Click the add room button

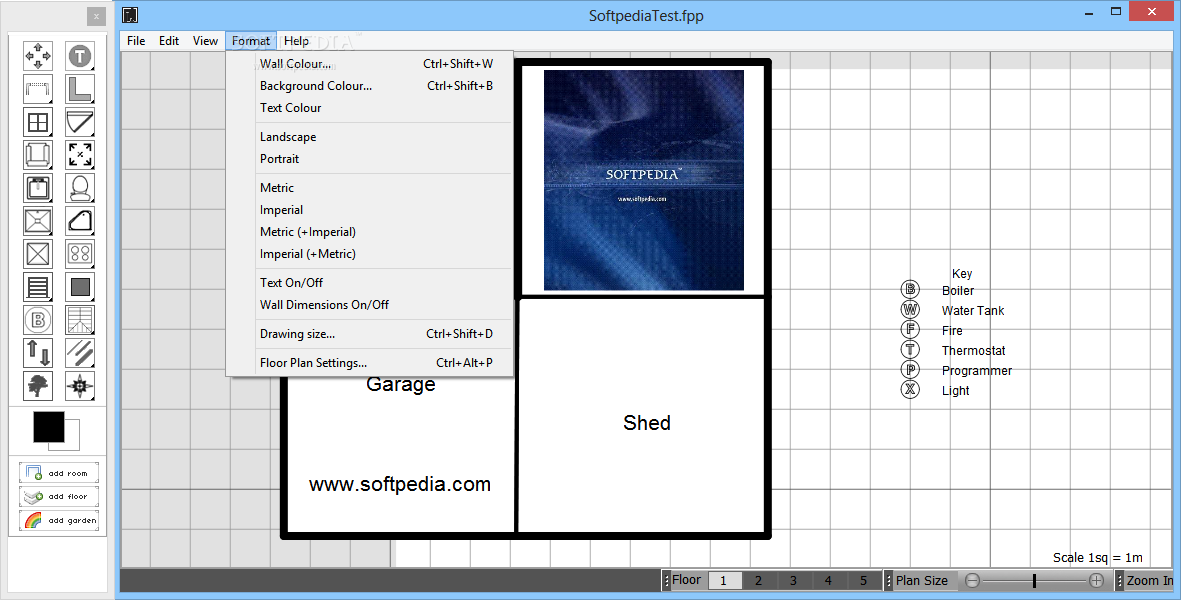59,473
